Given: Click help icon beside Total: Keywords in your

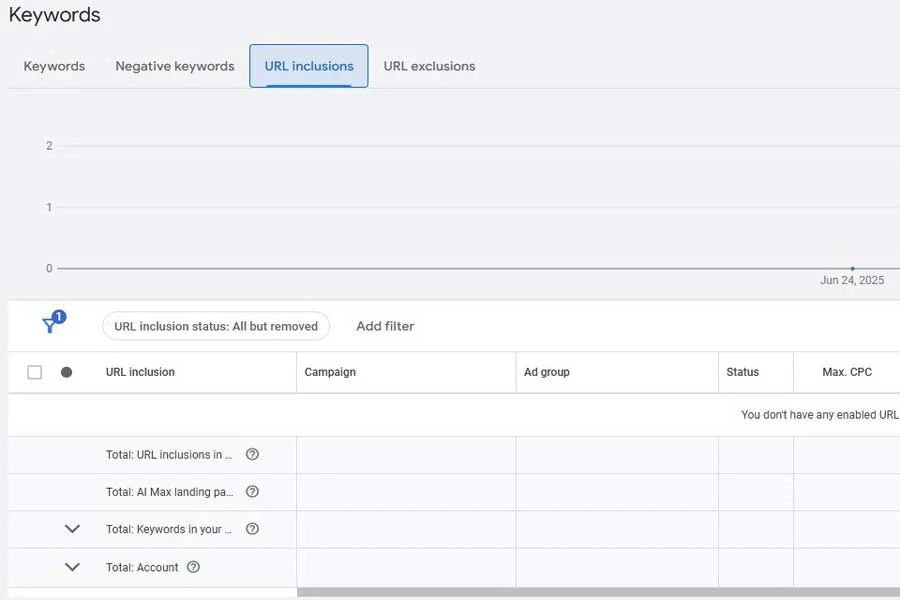Looking at the screenshot, I should [252, 529].
